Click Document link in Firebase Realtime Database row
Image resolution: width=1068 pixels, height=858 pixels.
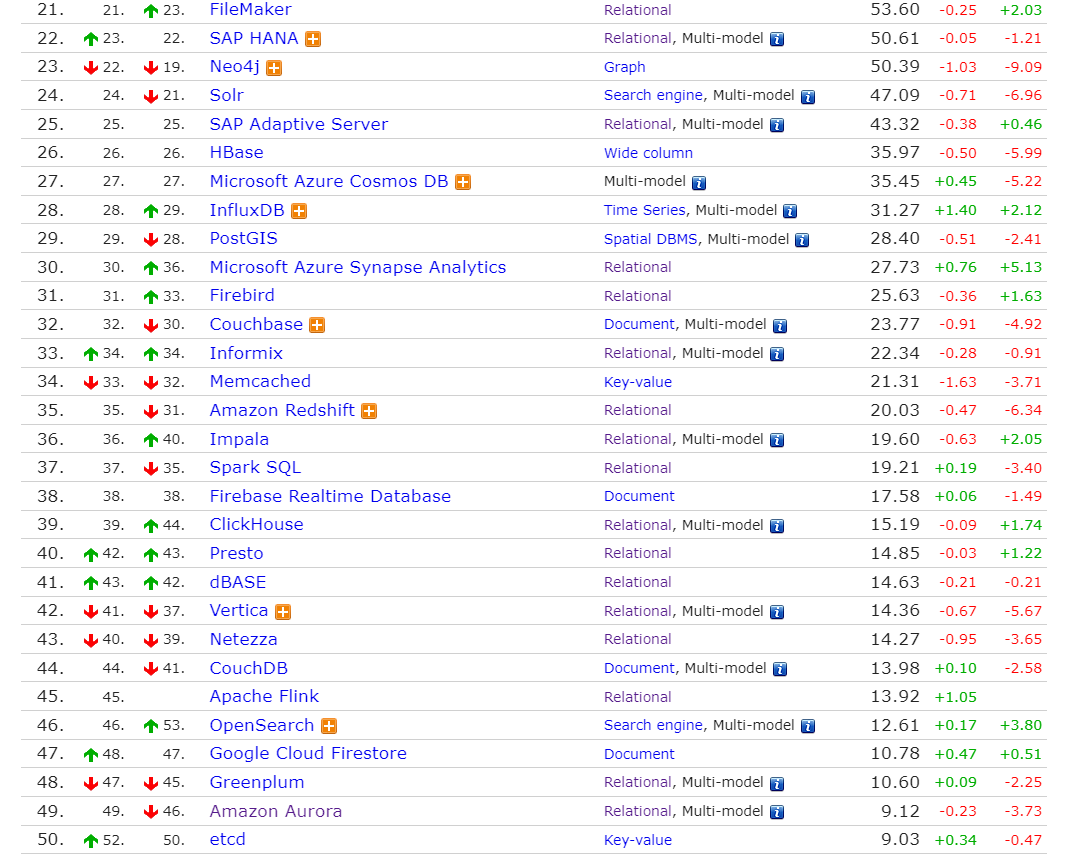[639, 496]
